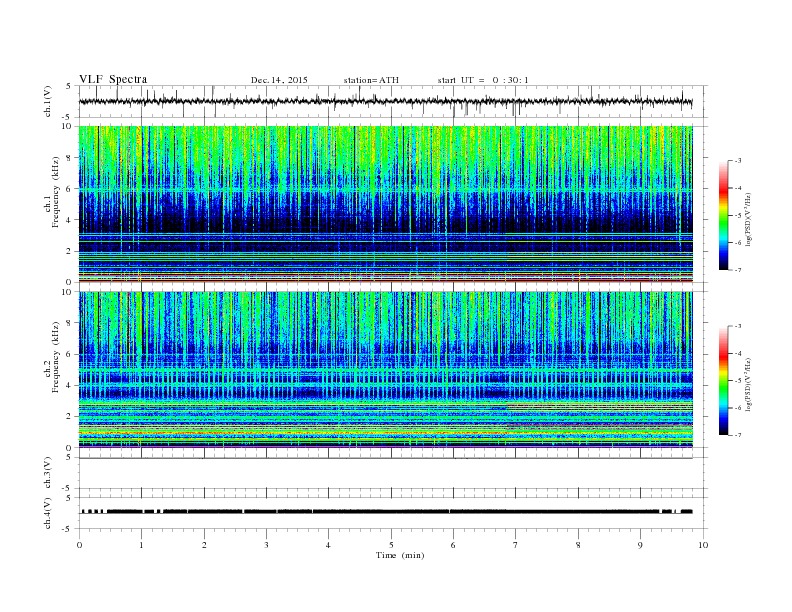
Task: Click the ch.1 voltage waveform trace
Action: pyautogui.click(x=385, y=101)
